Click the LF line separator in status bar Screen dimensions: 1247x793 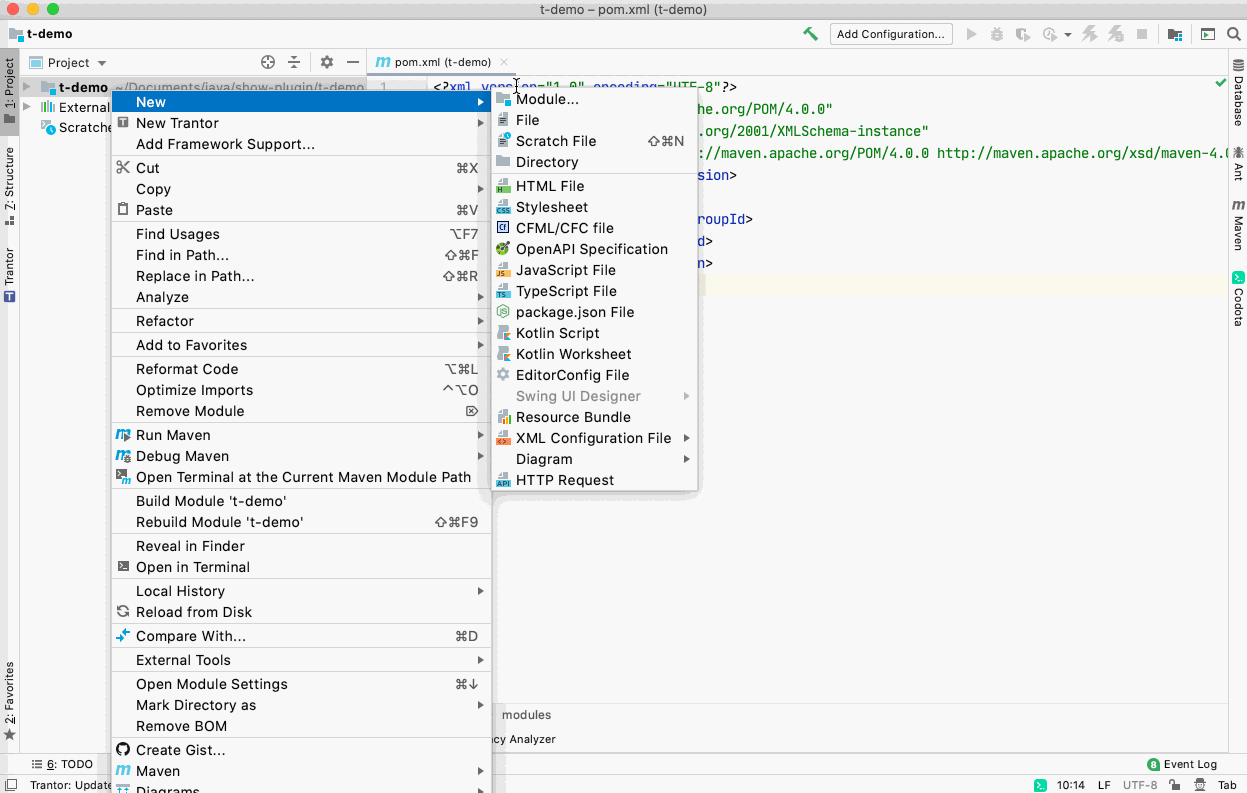click(x=1104, y=785)
